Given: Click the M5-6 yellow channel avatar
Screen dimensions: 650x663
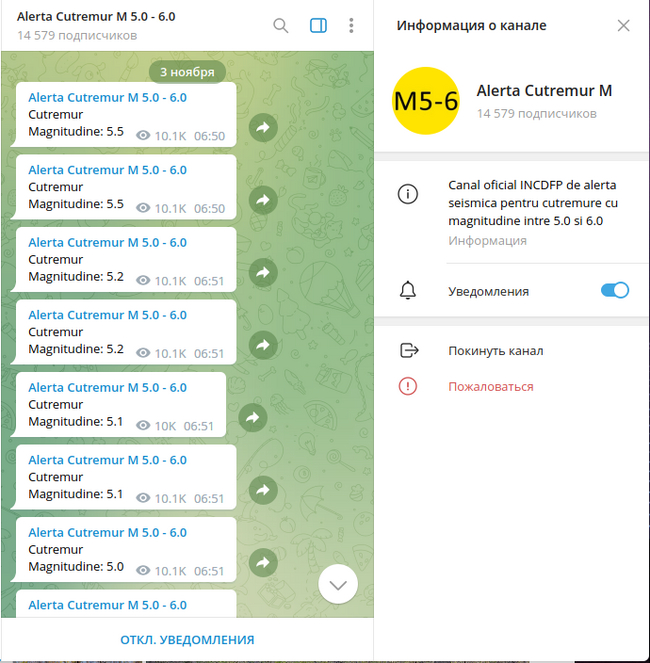Looking at the screenshot, I should click(425, 101).
